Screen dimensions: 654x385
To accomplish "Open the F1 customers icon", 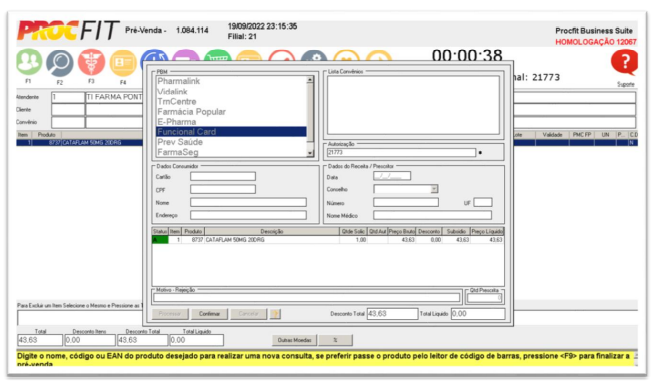I will [29, 62].
